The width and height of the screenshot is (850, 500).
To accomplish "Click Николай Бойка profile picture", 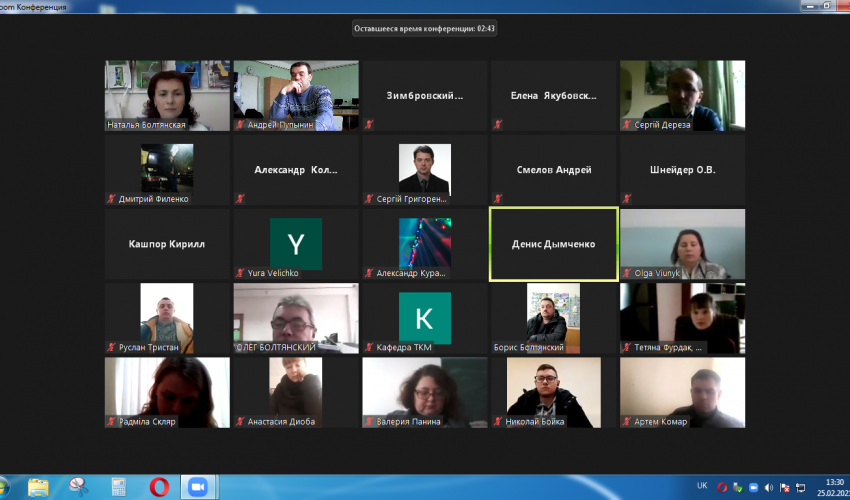I will (553, 392).
